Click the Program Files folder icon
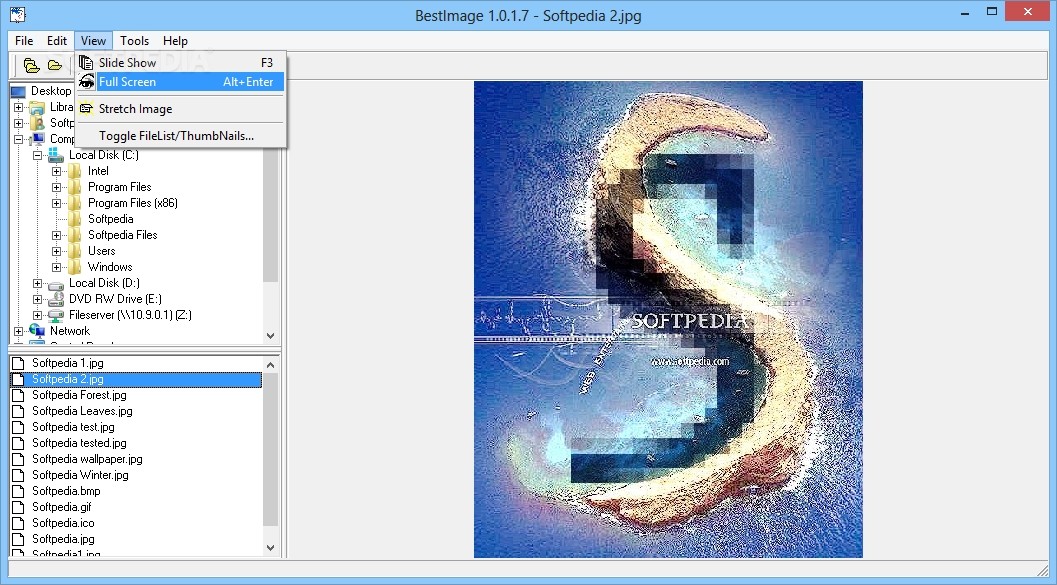 (75, 187)
